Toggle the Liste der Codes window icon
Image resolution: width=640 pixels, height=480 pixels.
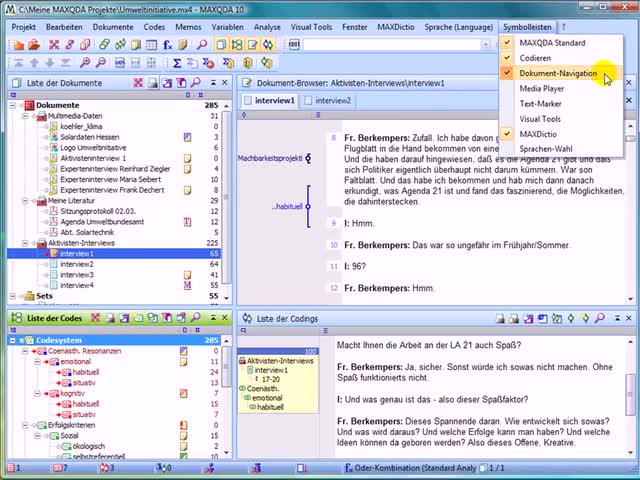pos(237,44)
